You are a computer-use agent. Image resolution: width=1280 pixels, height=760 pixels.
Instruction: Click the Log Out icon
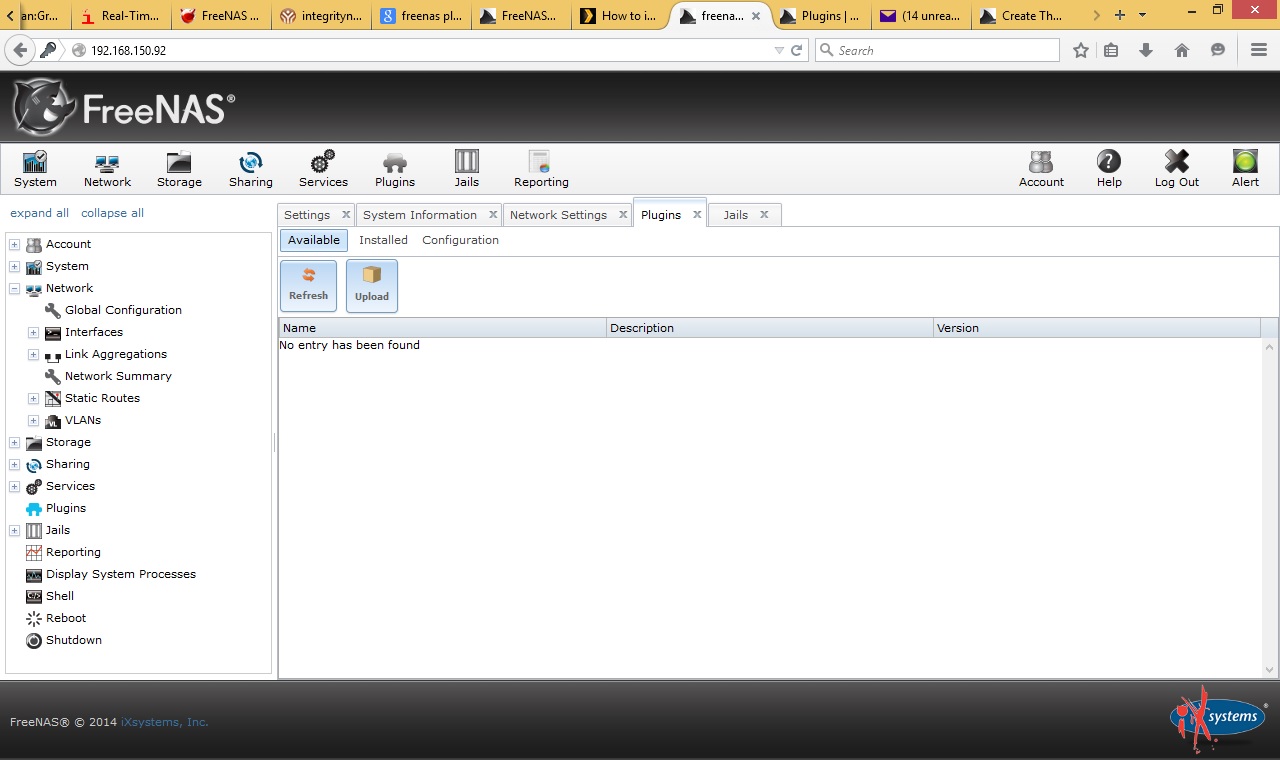pyautogui.click(x=1177, y=168)
